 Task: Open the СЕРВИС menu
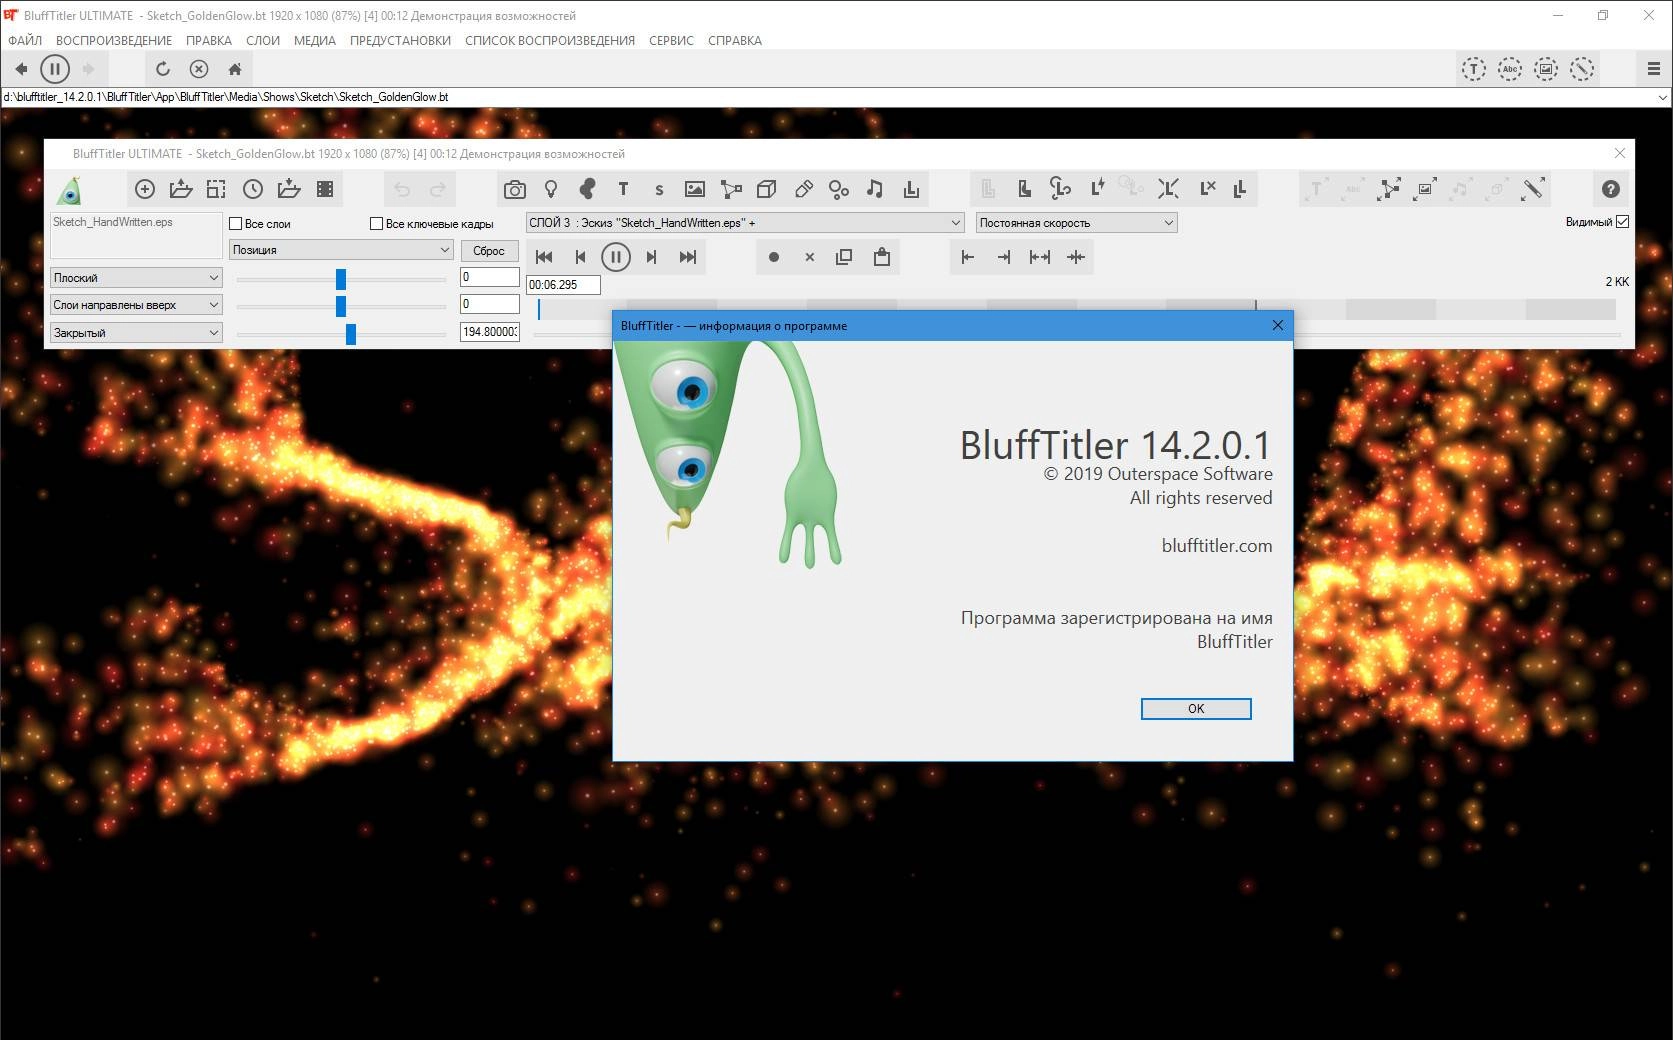coord(671,41)
